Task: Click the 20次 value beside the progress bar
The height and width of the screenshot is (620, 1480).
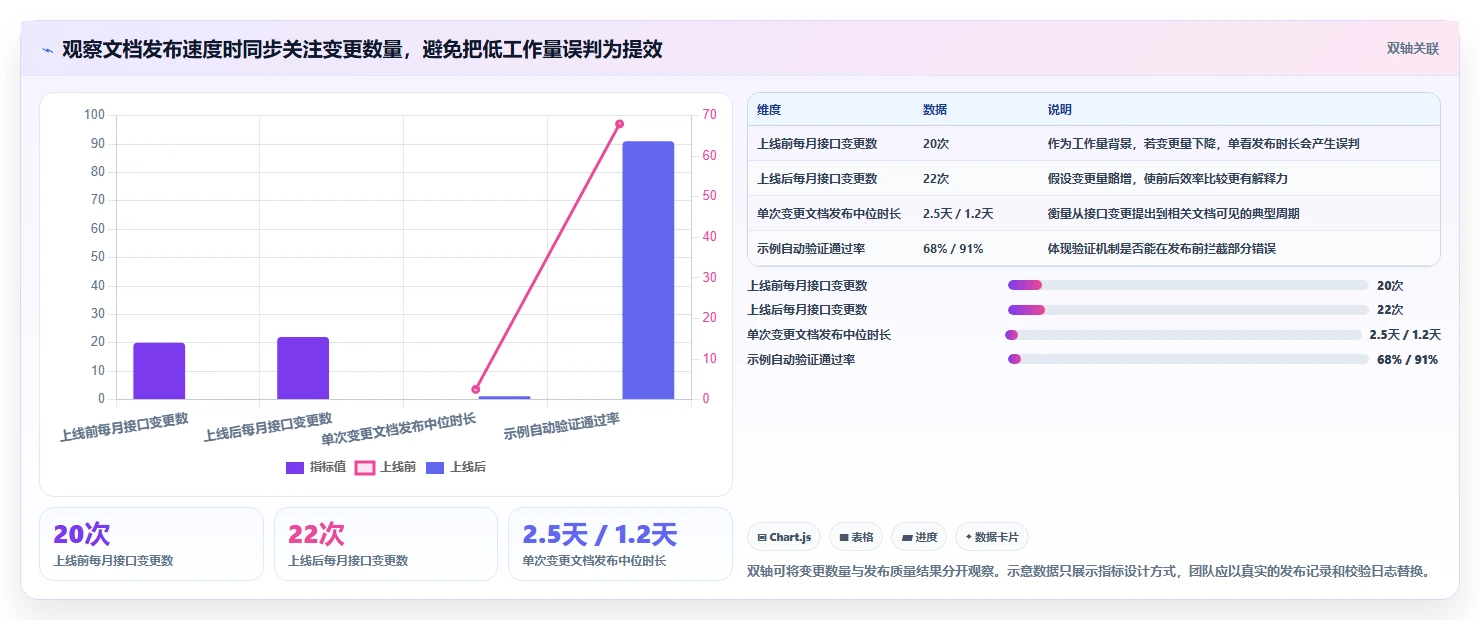Action: [1390, 285]
